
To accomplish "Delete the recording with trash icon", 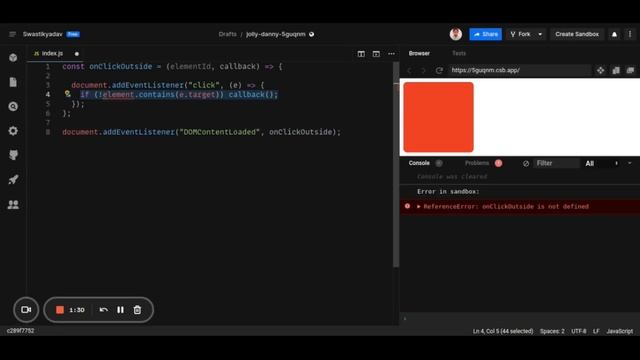I will (137, 310).
